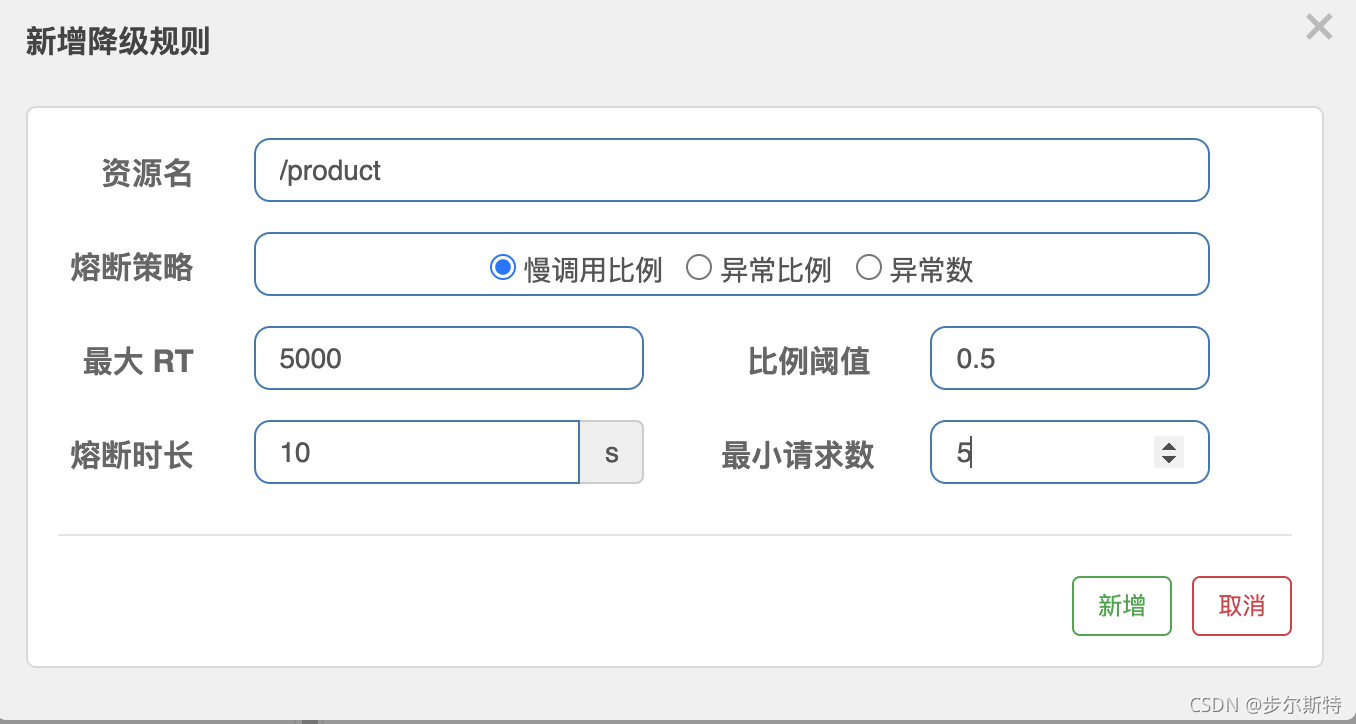Choose the 异常比例 strategy option
The image size is (1356, 724).
click(698, 268)
